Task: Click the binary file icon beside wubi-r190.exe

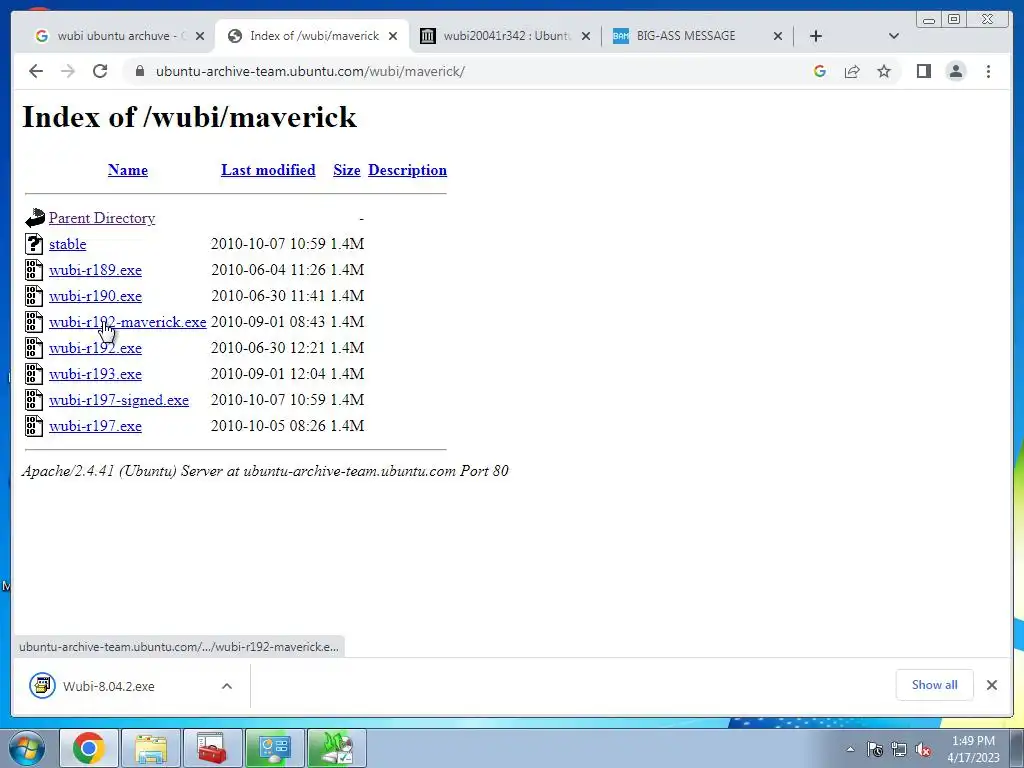Action: pyautogui.click(x=34, y=296)
